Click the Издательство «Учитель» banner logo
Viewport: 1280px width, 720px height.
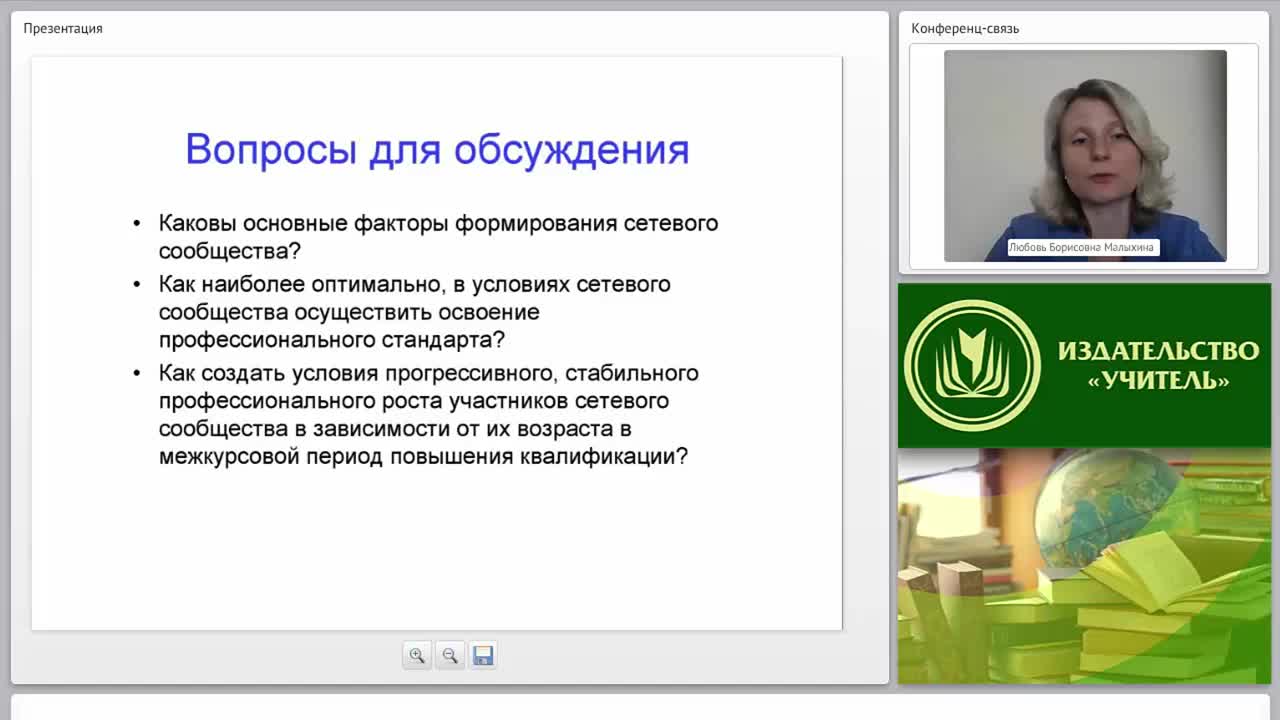coord(972,365)
